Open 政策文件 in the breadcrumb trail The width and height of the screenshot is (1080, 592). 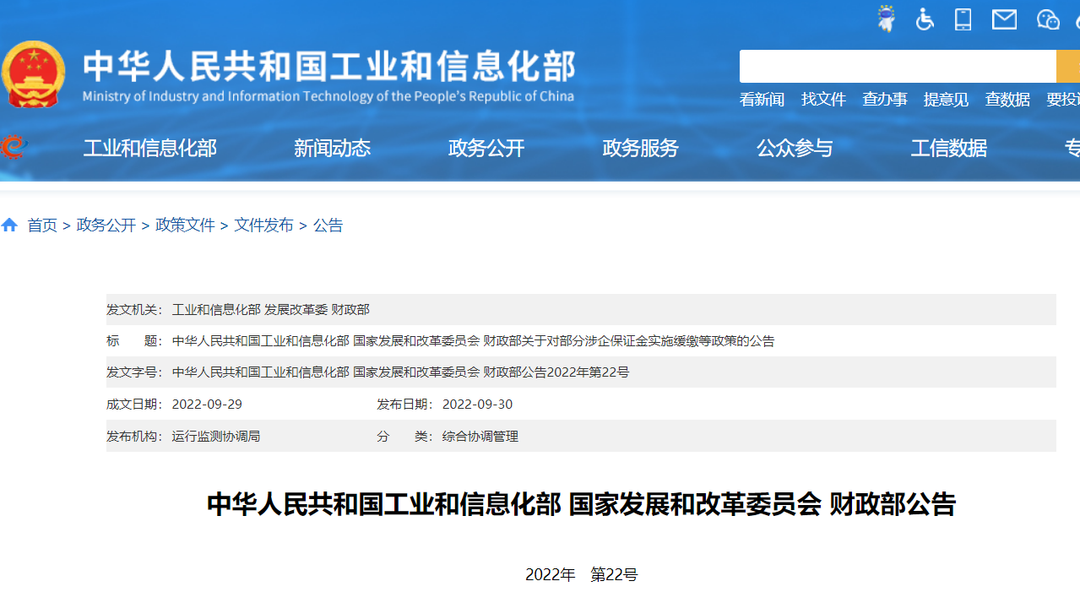click(x=184, y=225)
